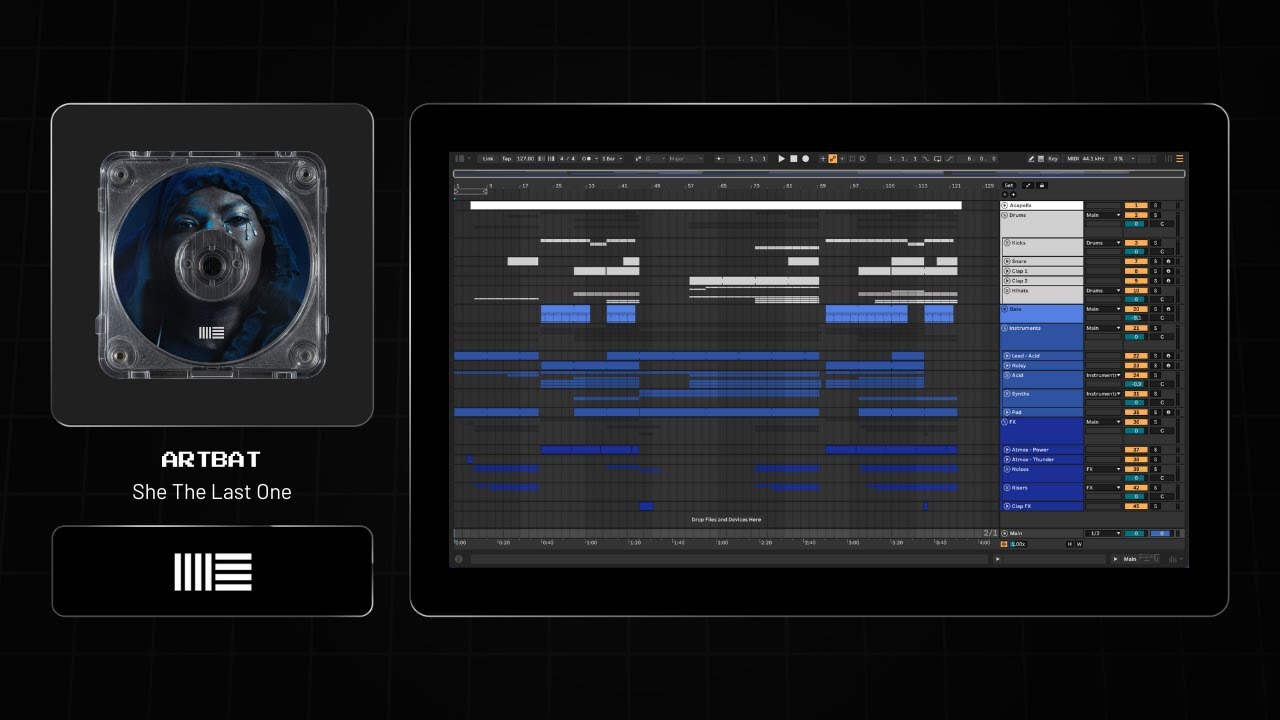The image size is (1280, 720).
Task: Click the Play button in the transport bar
Action: click(x=781, y=159)
